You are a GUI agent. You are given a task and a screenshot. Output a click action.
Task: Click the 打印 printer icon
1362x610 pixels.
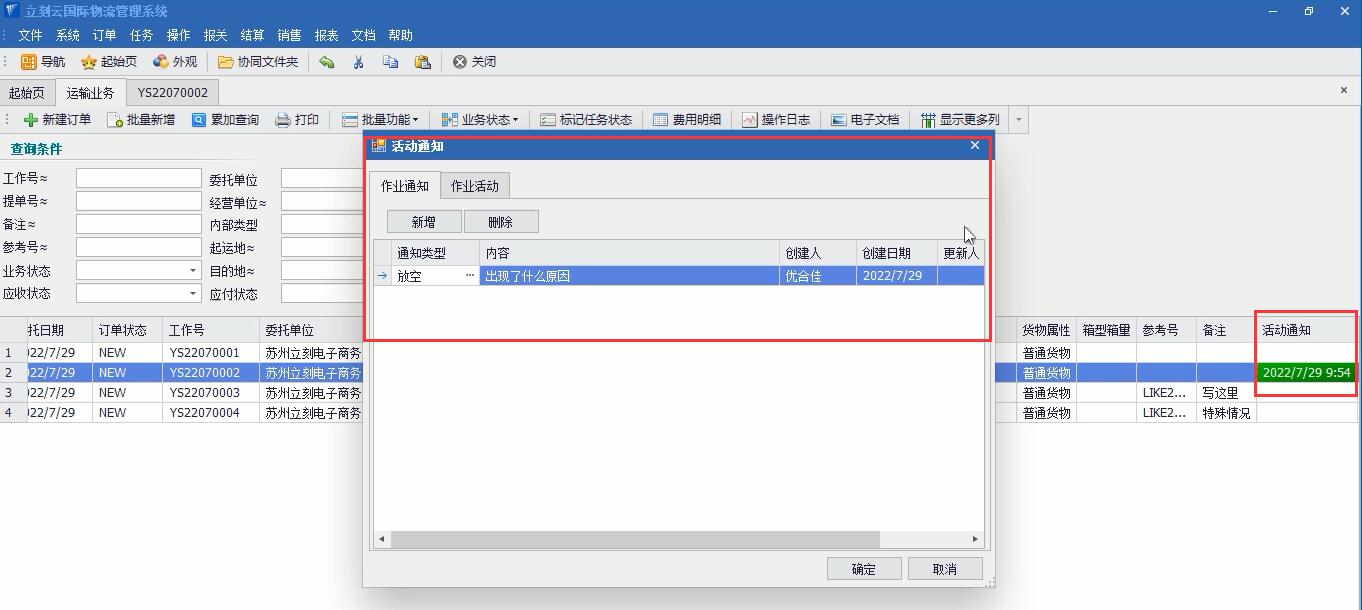pyautogui.click(x=283, y=120)
